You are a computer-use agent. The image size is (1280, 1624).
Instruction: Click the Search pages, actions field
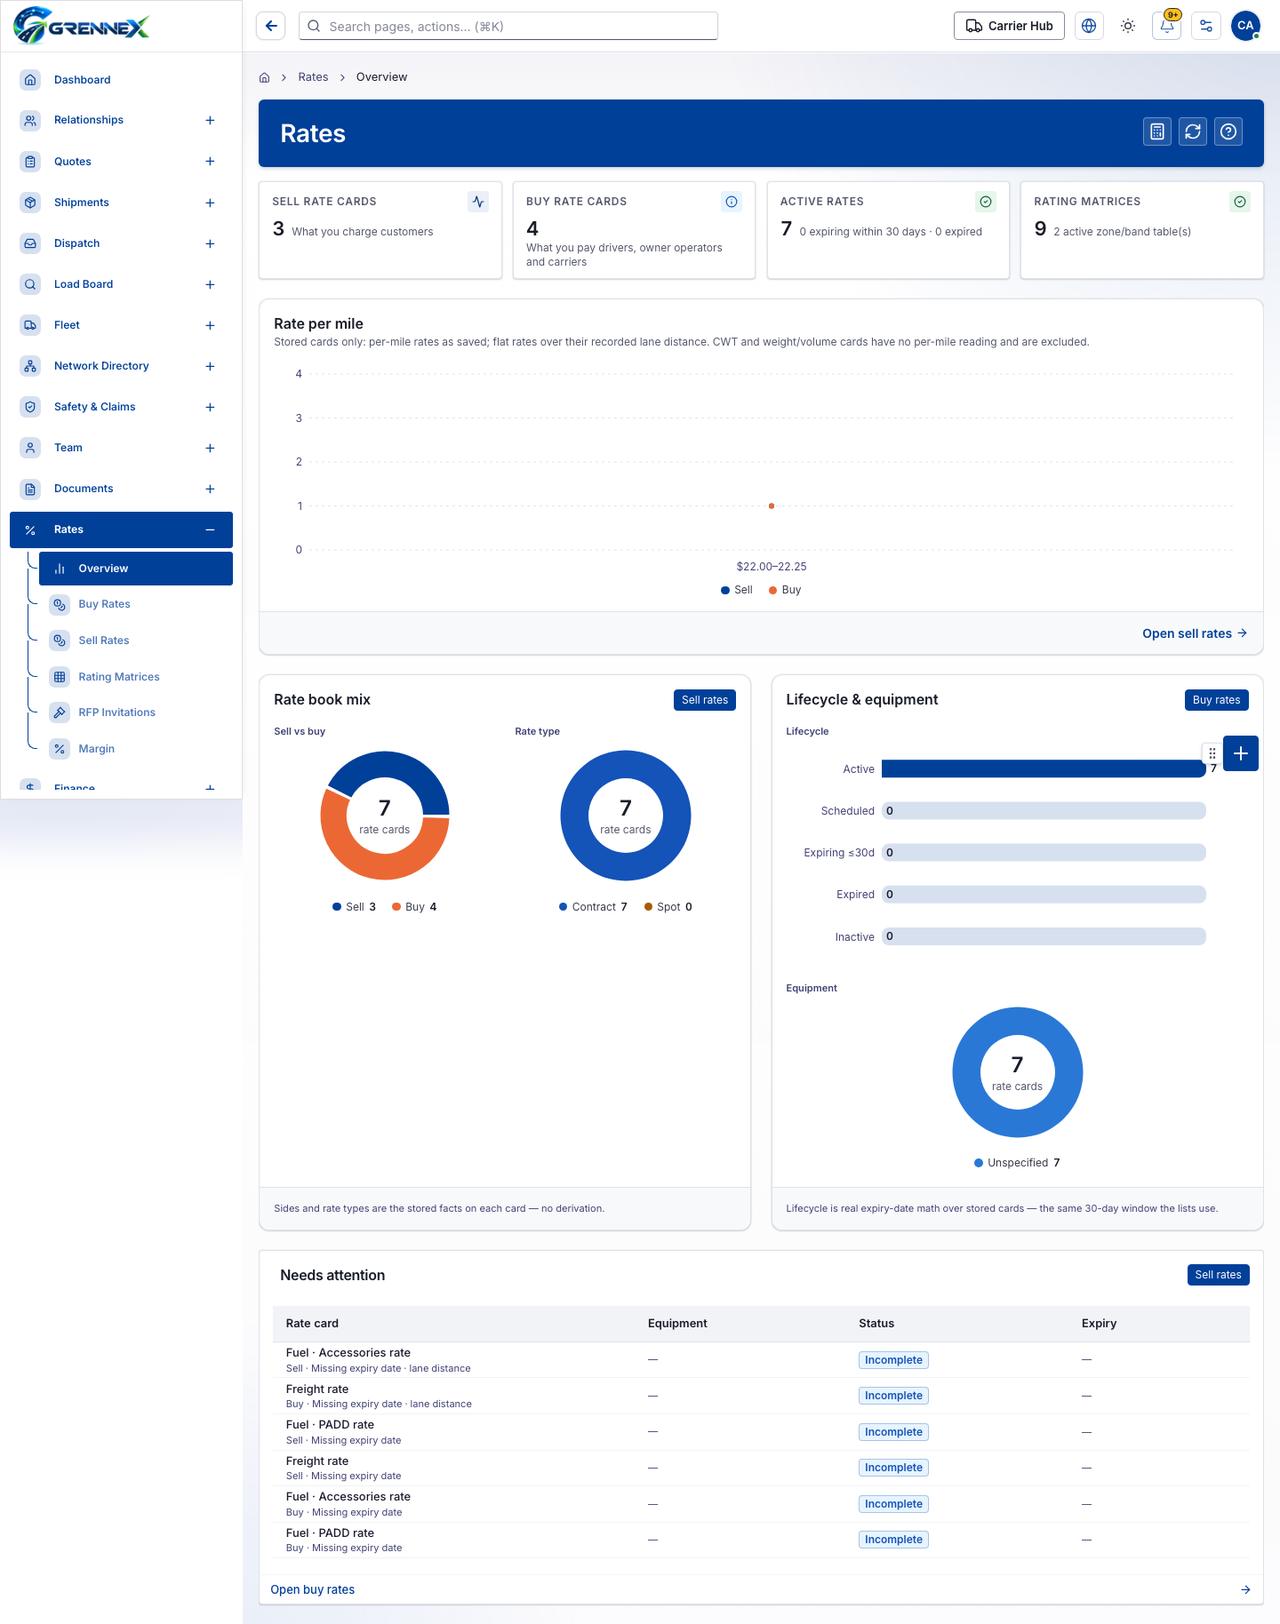point(508,26)
